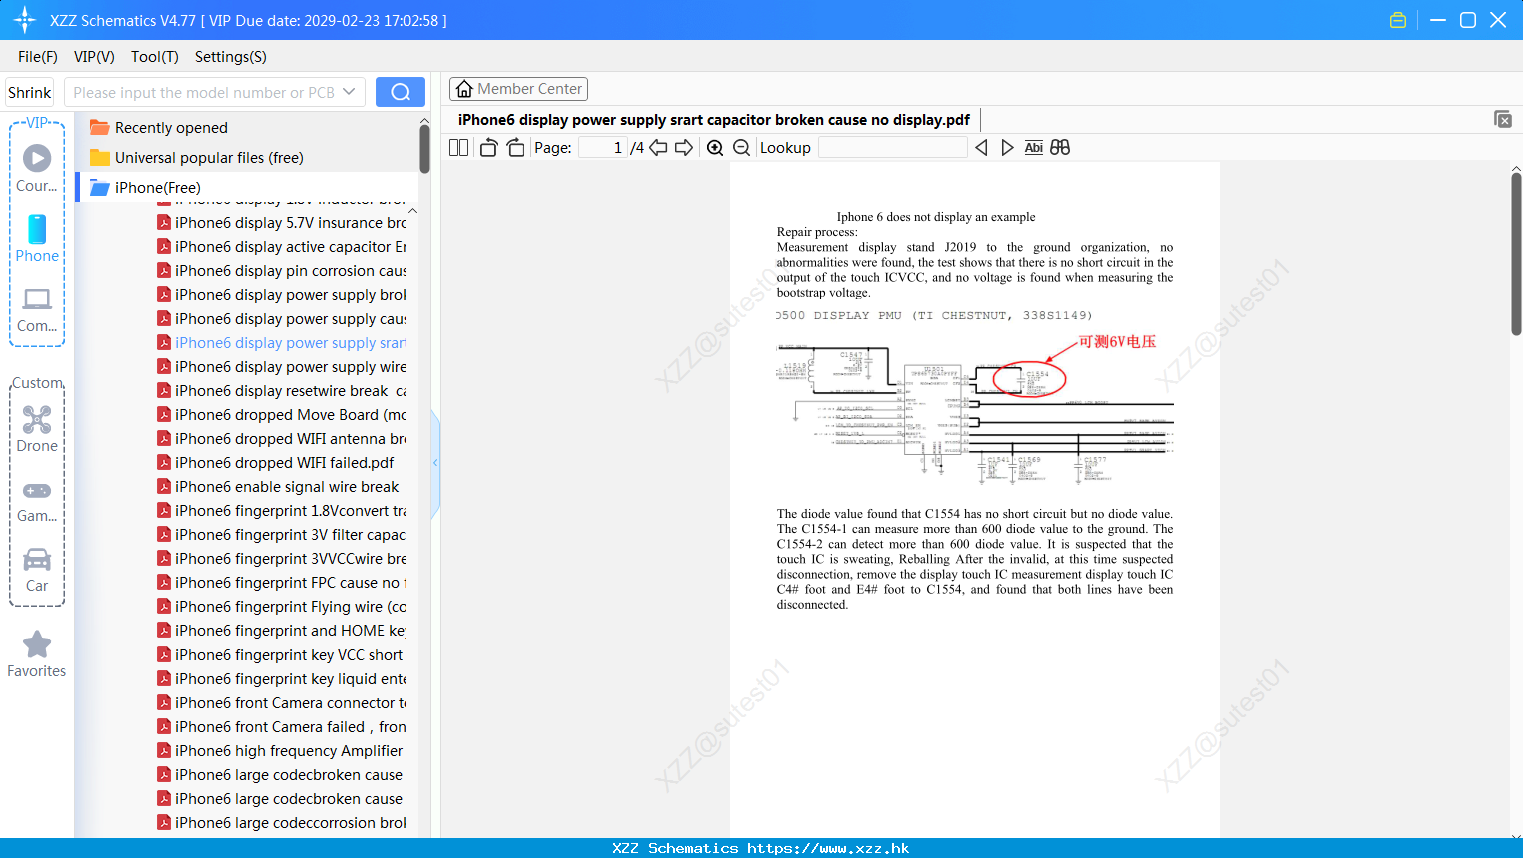
Task: Open iPhone6 display resetwire break file
Action: coord(281,391)
